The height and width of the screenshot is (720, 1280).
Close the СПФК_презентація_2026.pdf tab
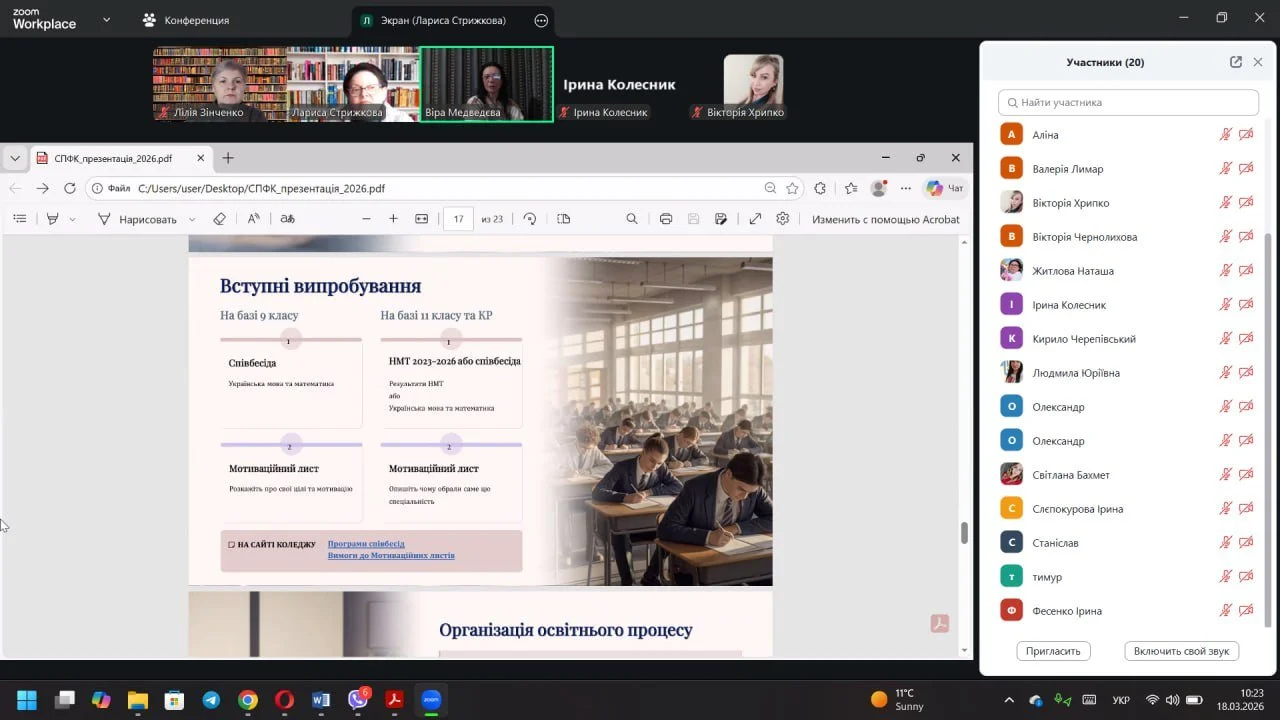[200, 158]
